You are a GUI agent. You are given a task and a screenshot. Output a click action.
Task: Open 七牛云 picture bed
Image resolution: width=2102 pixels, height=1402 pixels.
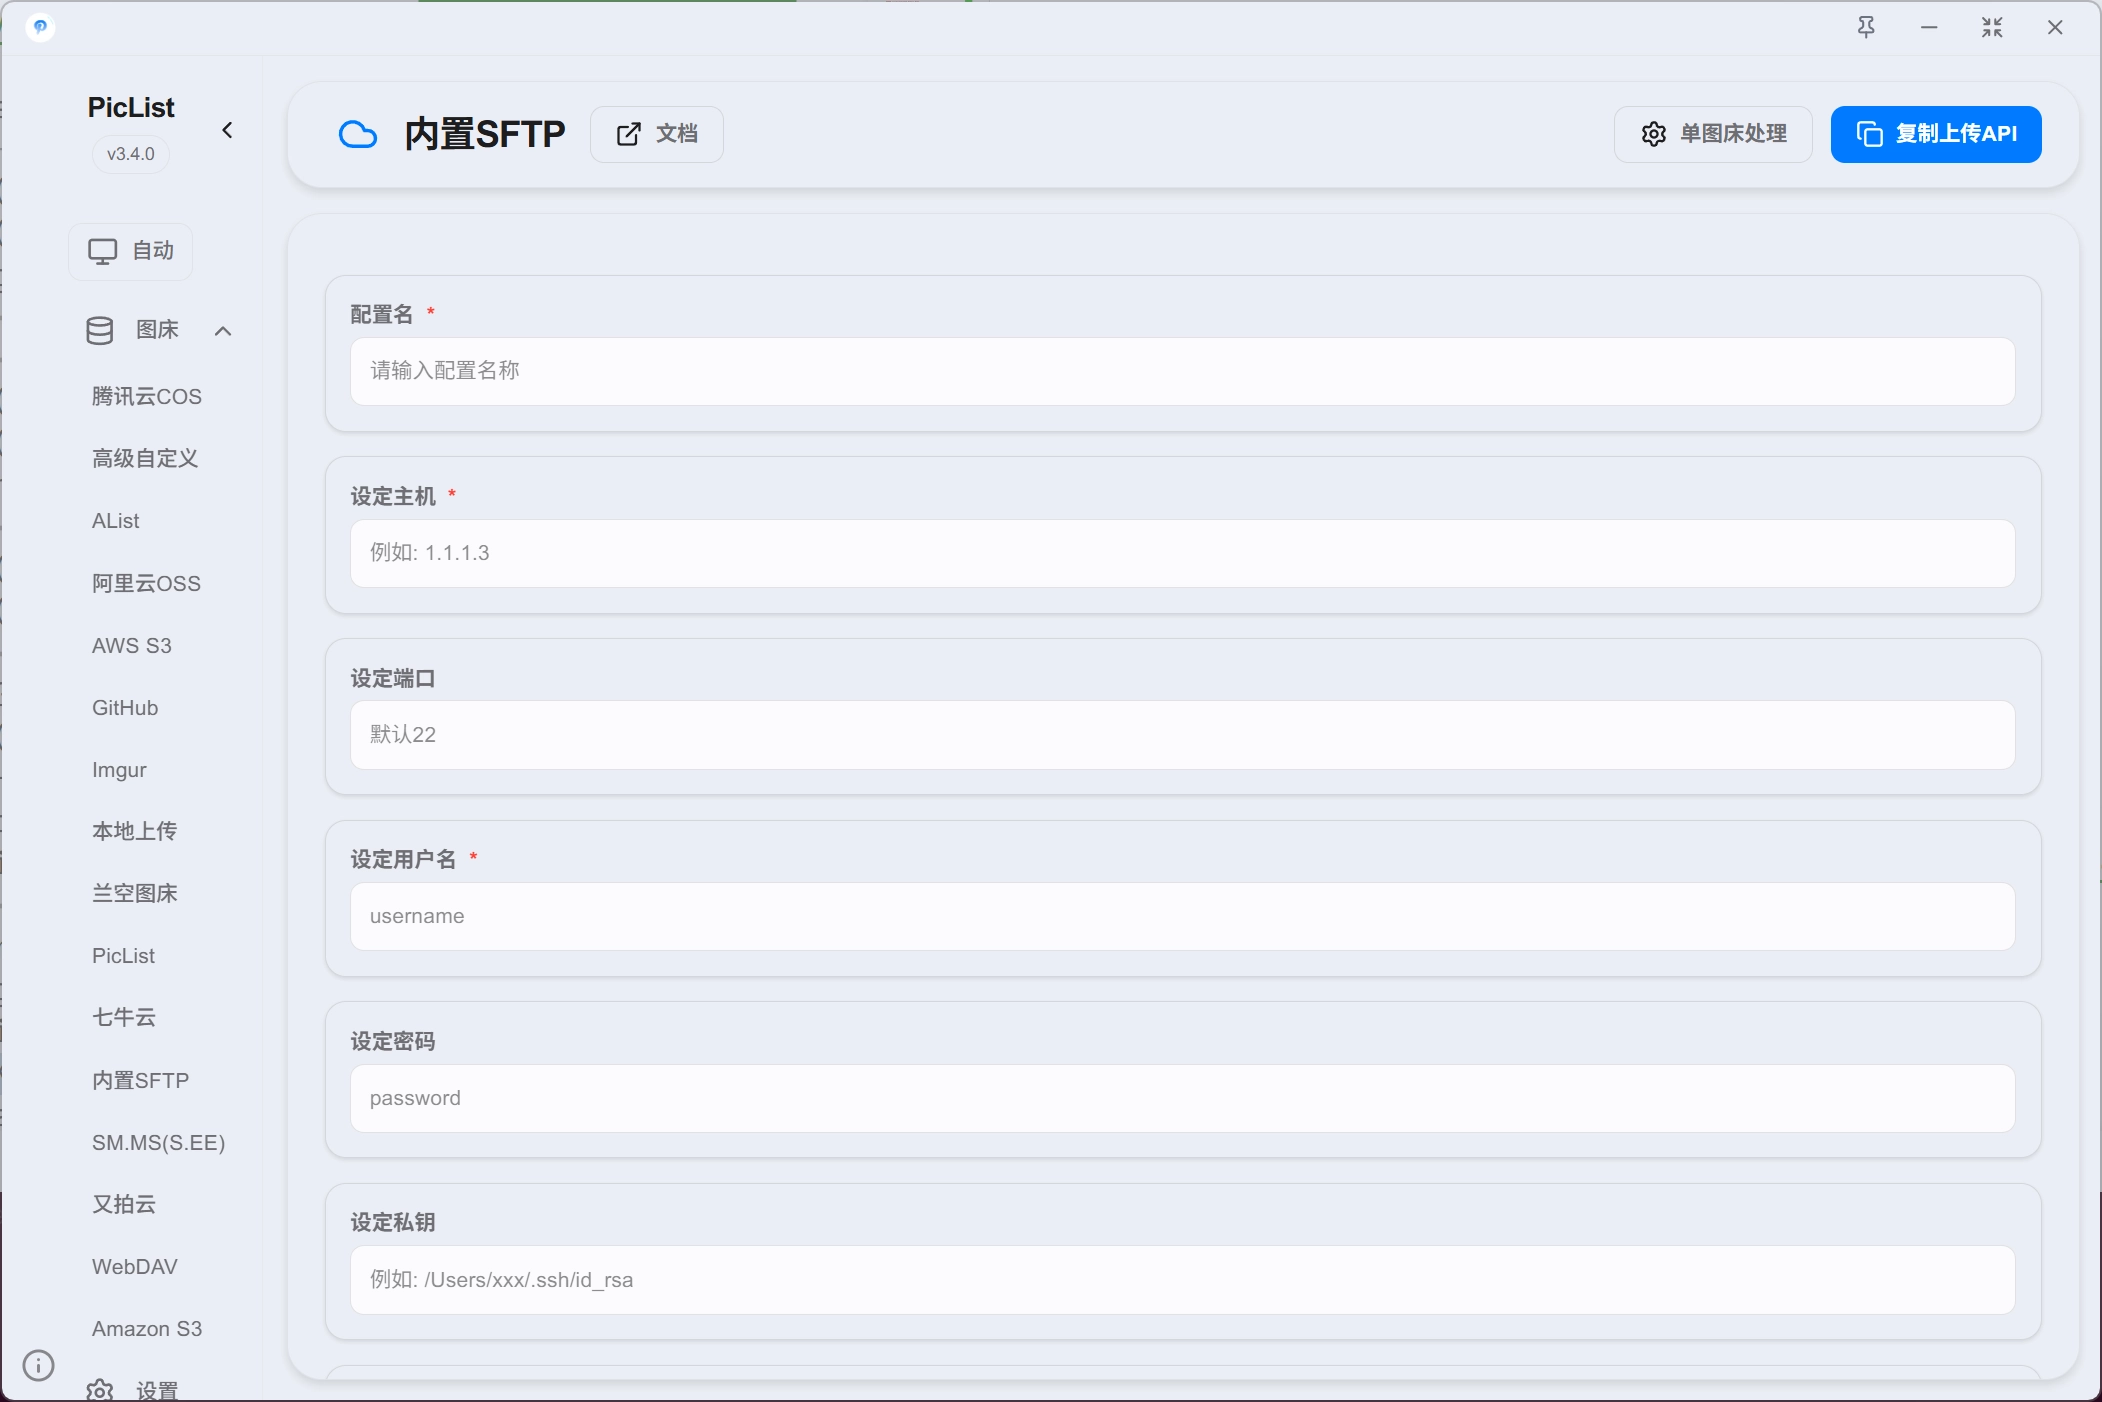(124, 1017)
